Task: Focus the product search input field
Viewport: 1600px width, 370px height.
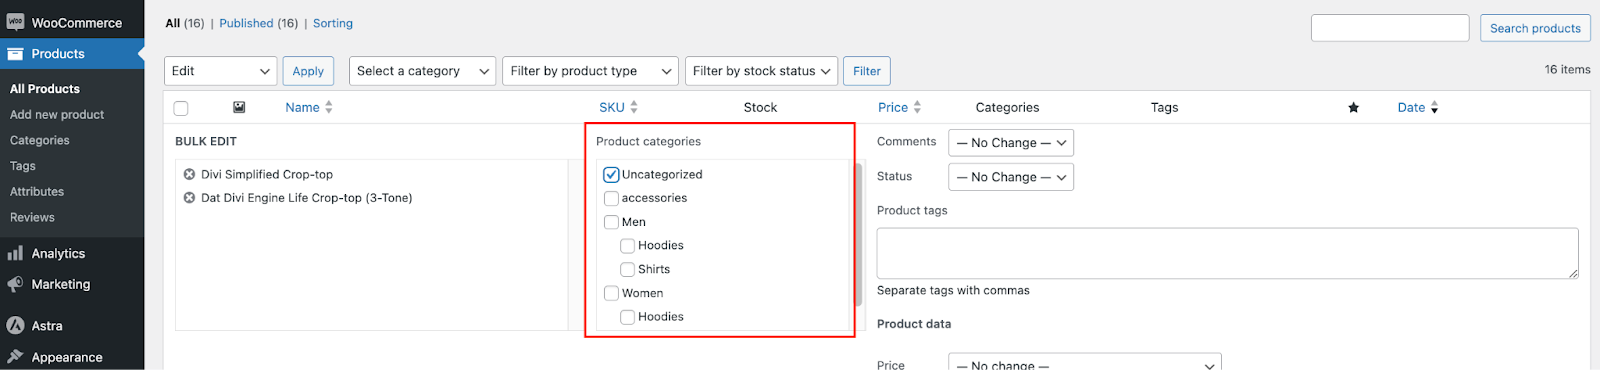Action: [1390, 28]
